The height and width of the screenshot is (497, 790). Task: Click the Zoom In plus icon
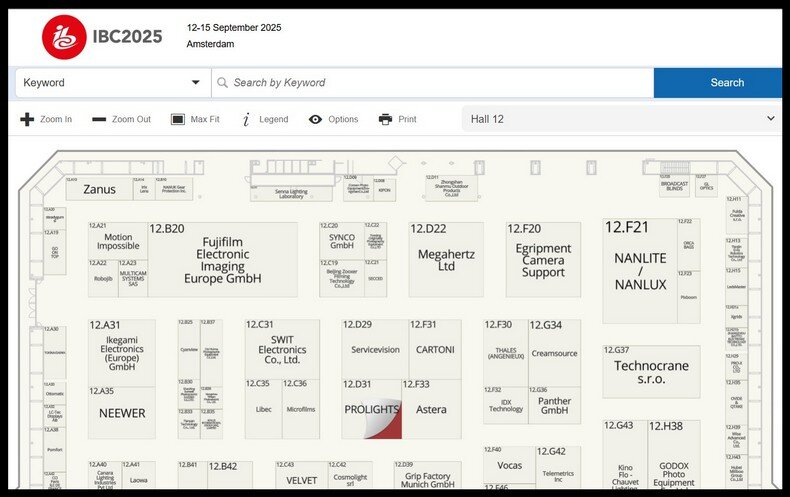(x=27, y=119)
